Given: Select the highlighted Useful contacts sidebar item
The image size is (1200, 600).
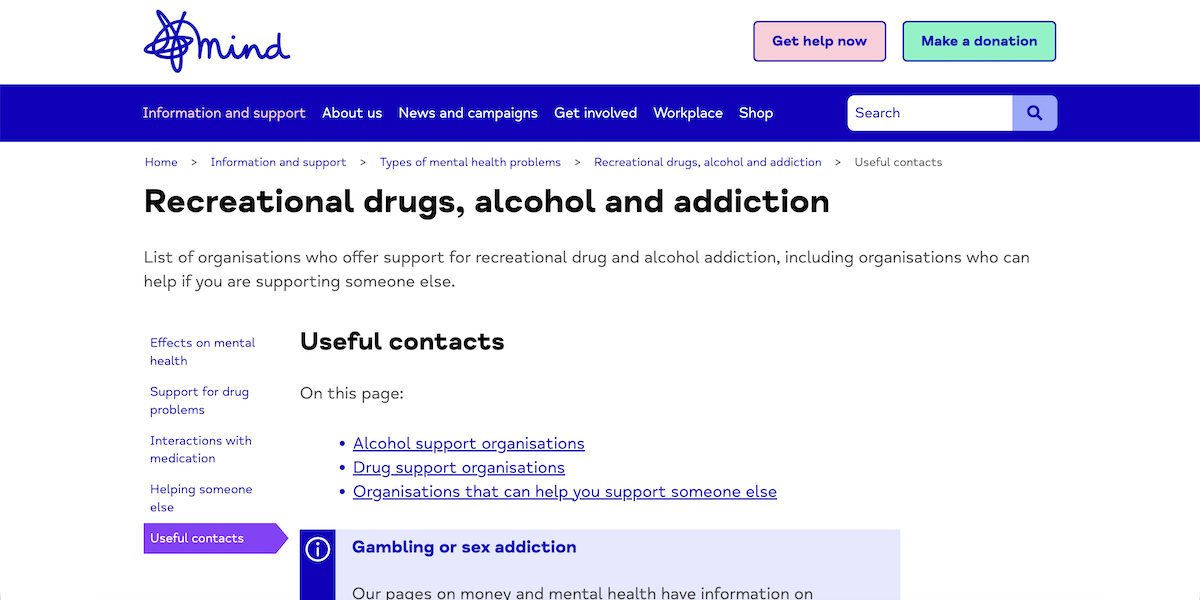Looking at the screenshot, I should click(197, 538).
